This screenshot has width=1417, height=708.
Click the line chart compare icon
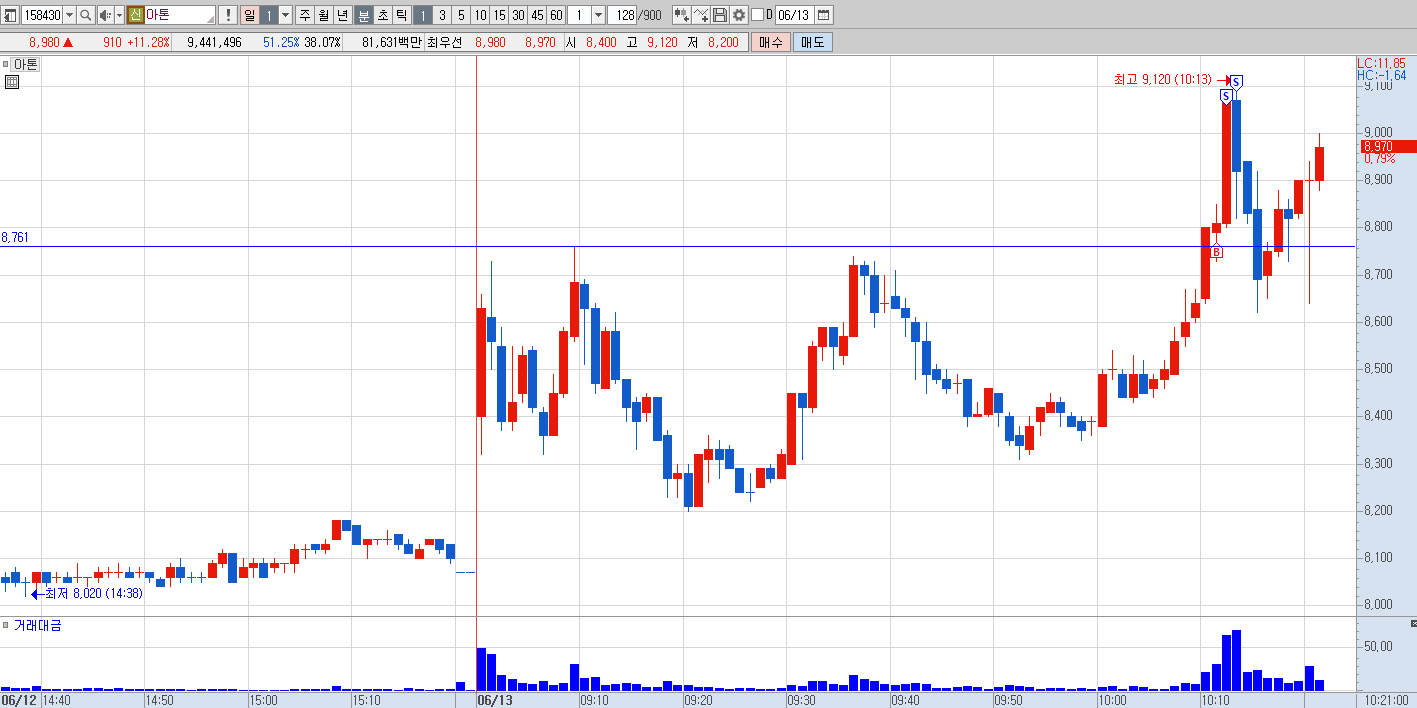pos(700,15)
